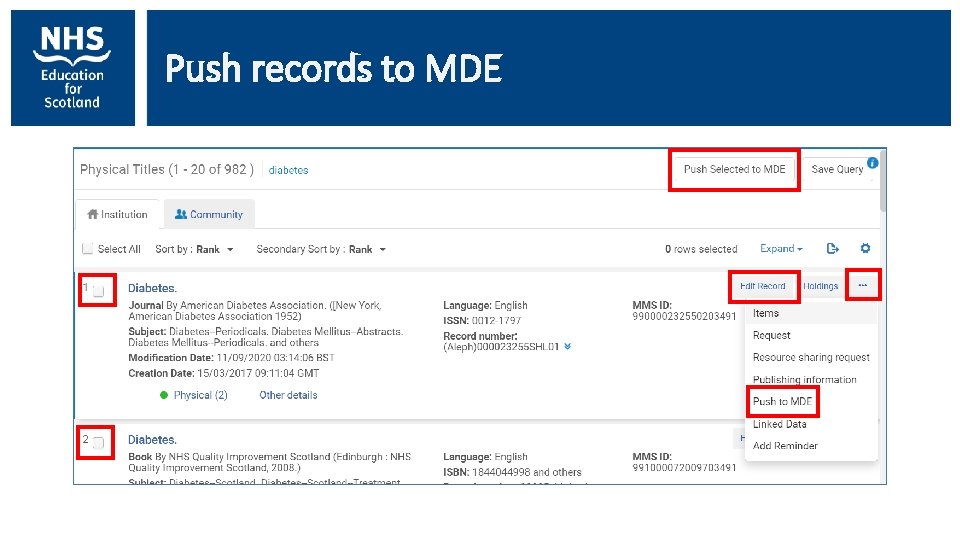Click the ISSN 0012-1797 value
960x540 pixels.
tap(497, 321)
